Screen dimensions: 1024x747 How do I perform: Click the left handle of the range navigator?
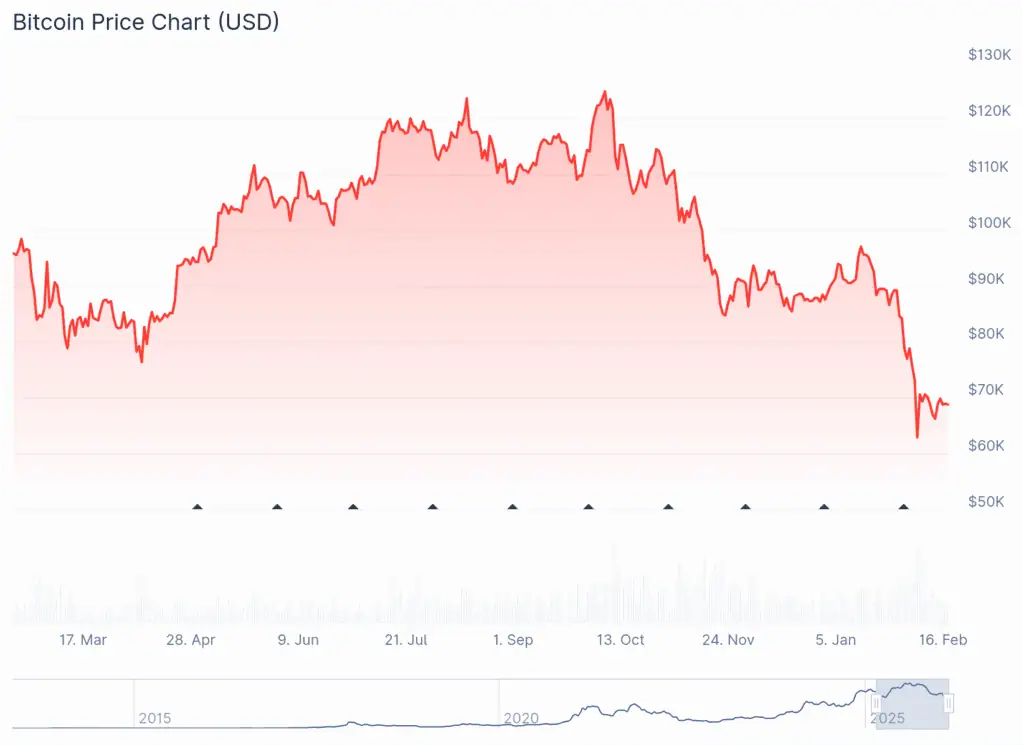[876, 704]
